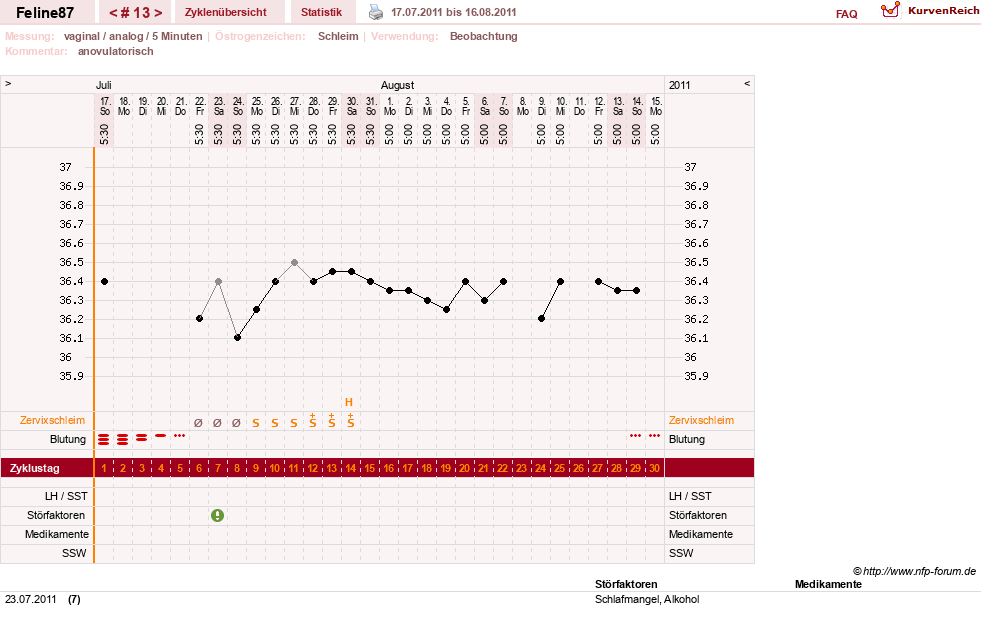Click the left SSW row label
This screenshot has width=981, height=623.
[x=74, y=553]
